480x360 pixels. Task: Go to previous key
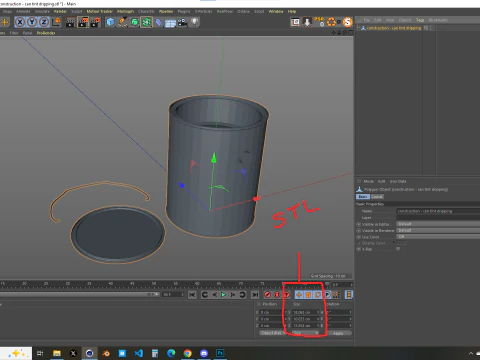tap(205, 295)
